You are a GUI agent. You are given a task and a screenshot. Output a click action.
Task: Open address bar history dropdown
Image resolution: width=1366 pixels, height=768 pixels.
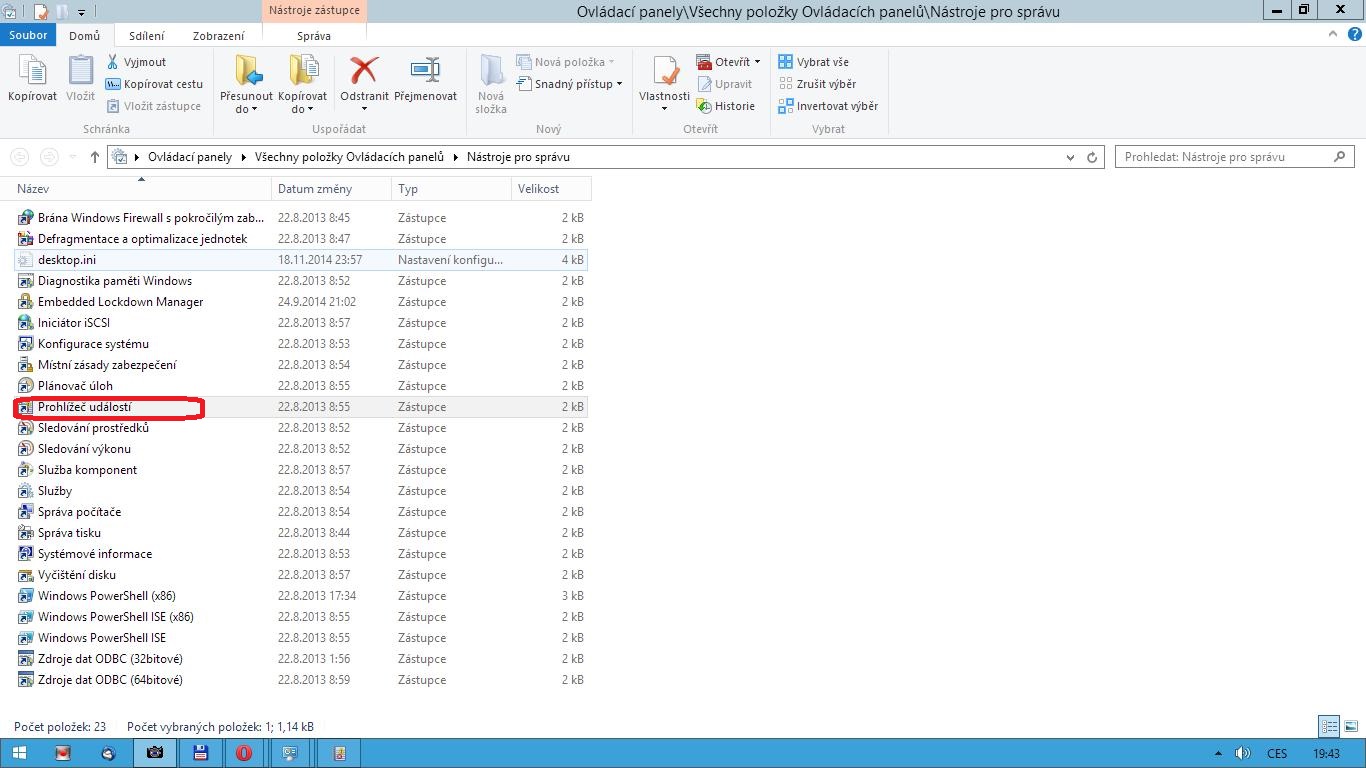tap(1071, 157)
